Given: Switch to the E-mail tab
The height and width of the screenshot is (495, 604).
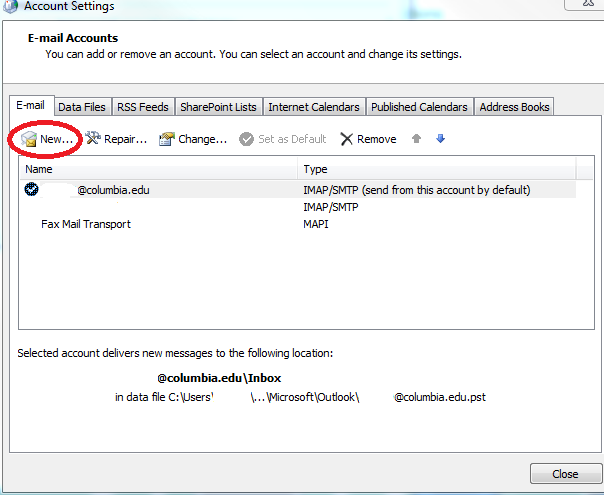Looking at the screenshot, I should pyautogui.click(x=30, y=105).
